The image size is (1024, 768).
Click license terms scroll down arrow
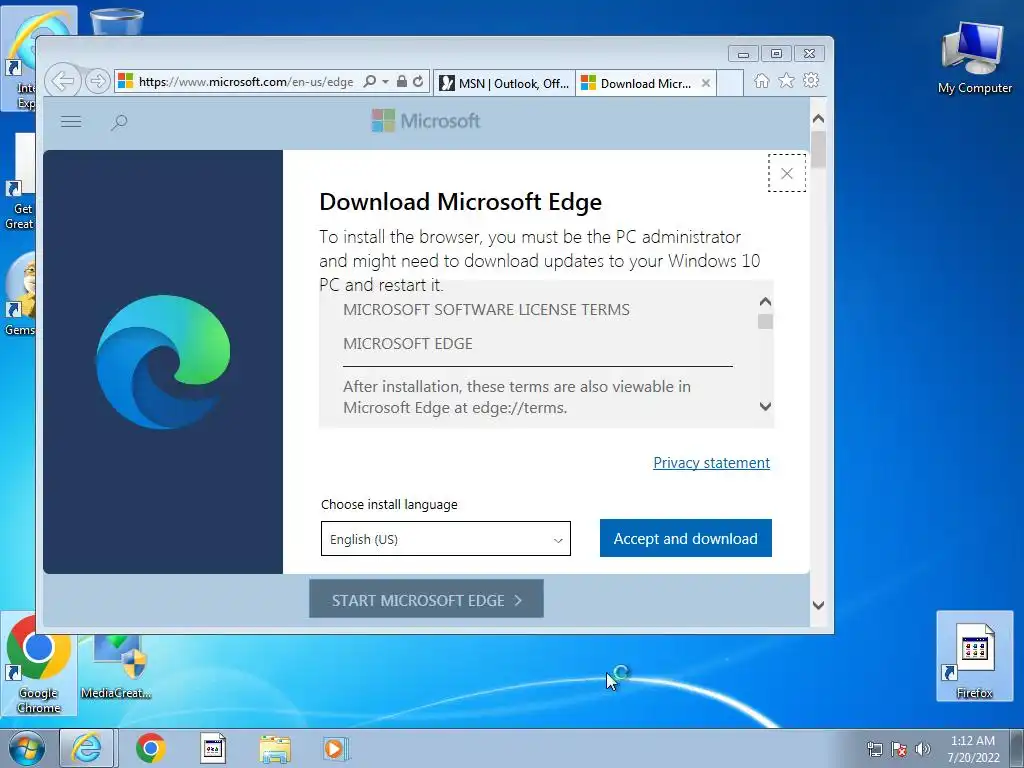click(x=765, y=406)
